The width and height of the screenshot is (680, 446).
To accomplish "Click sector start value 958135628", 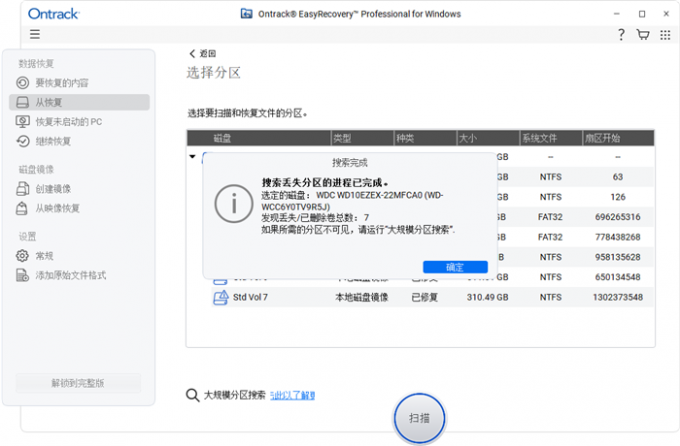I will 618,257.
